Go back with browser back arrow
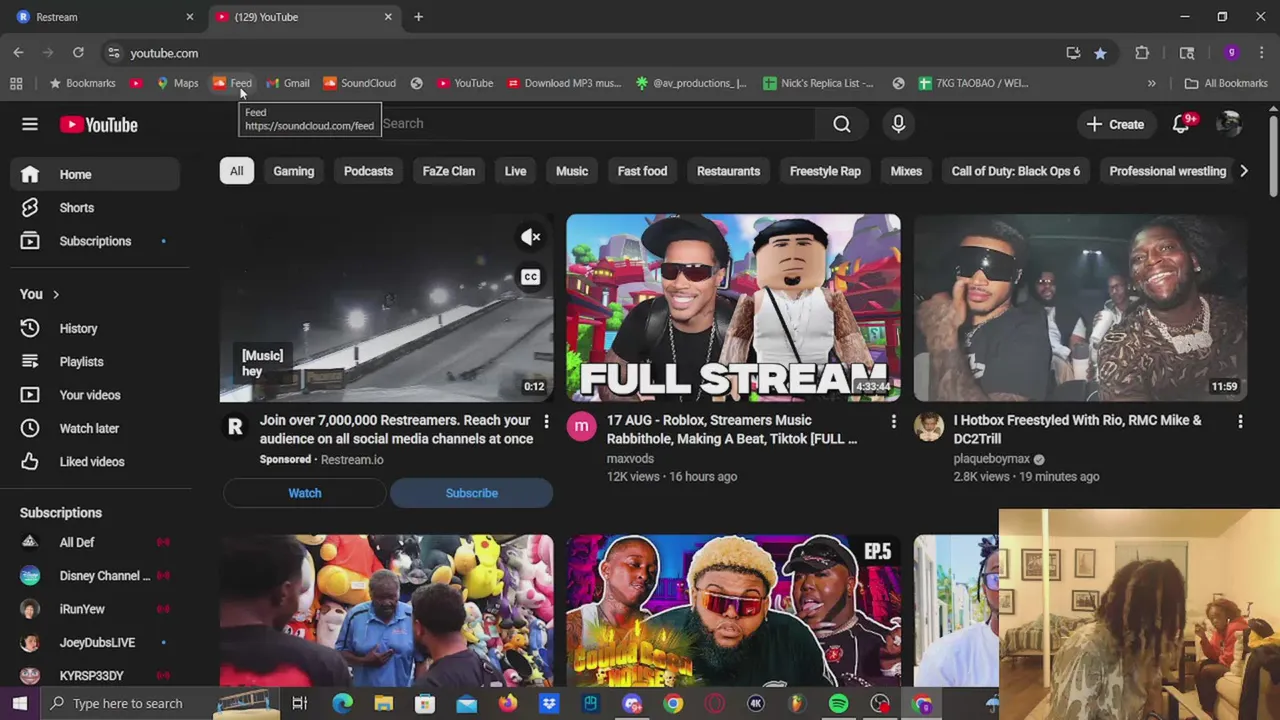The width and height of the screenshot is (1280, 720). pyautogui.click(x=19, y=53)
